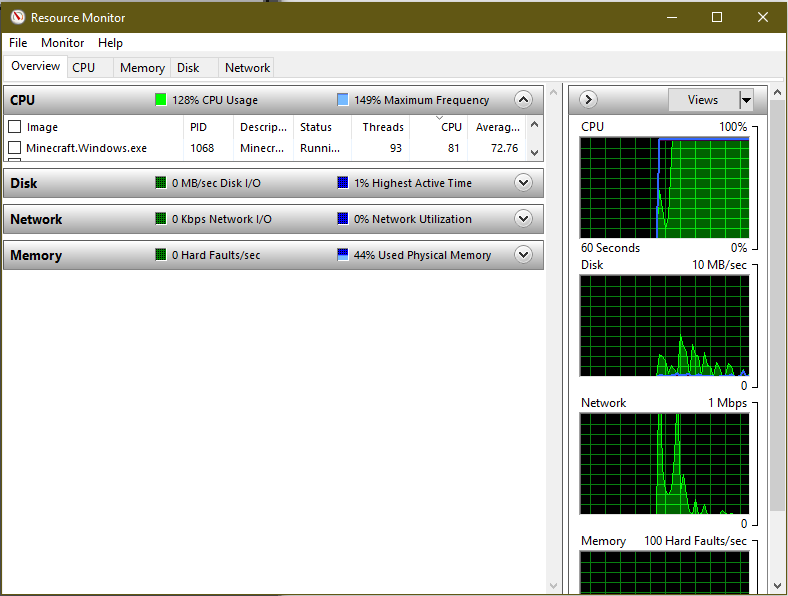The image size is (788, 596).
Task: Check the Minecraft.Windows.exe process checkbox
Action: pyautogui.click(x=15, y=148)
